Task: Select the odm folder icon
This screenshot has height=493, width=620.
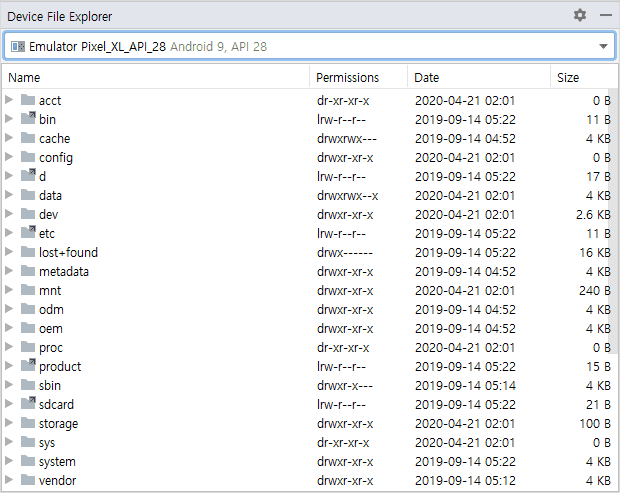Action: click(x=28, y=308)
